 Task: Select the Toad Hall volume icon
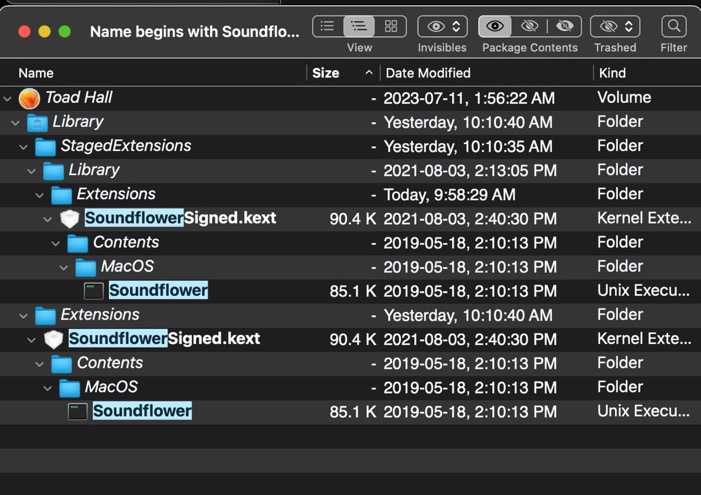tap(30, 98)
